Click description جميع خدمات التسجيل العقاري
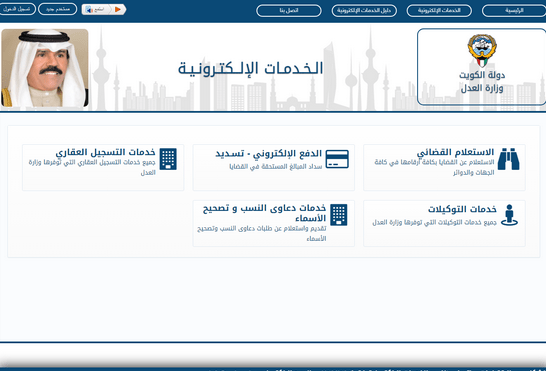The width and height of the screenshot is (546, 371). point(92,167)
